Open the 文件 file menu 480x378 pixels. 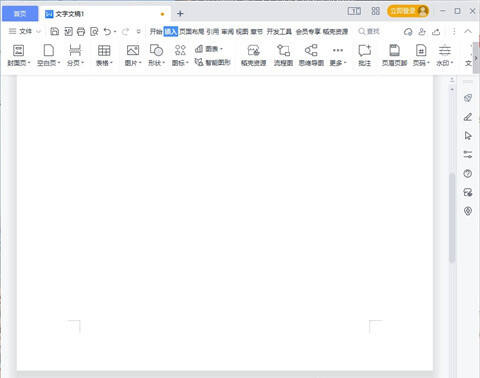(x=25, y=31)
